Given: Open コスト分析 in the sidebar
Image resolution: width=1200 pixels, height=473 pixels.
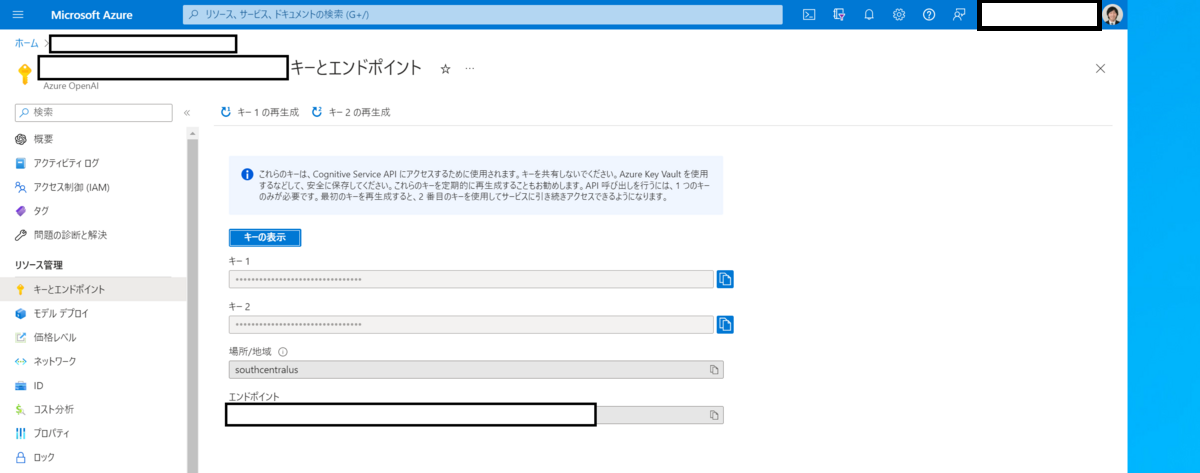Looking at the screenshot, I should click(93, 409).
